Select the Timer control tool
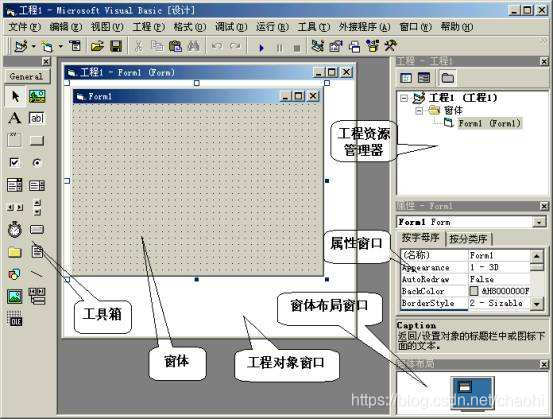This screenshot has width=553, height=419. 15,229
